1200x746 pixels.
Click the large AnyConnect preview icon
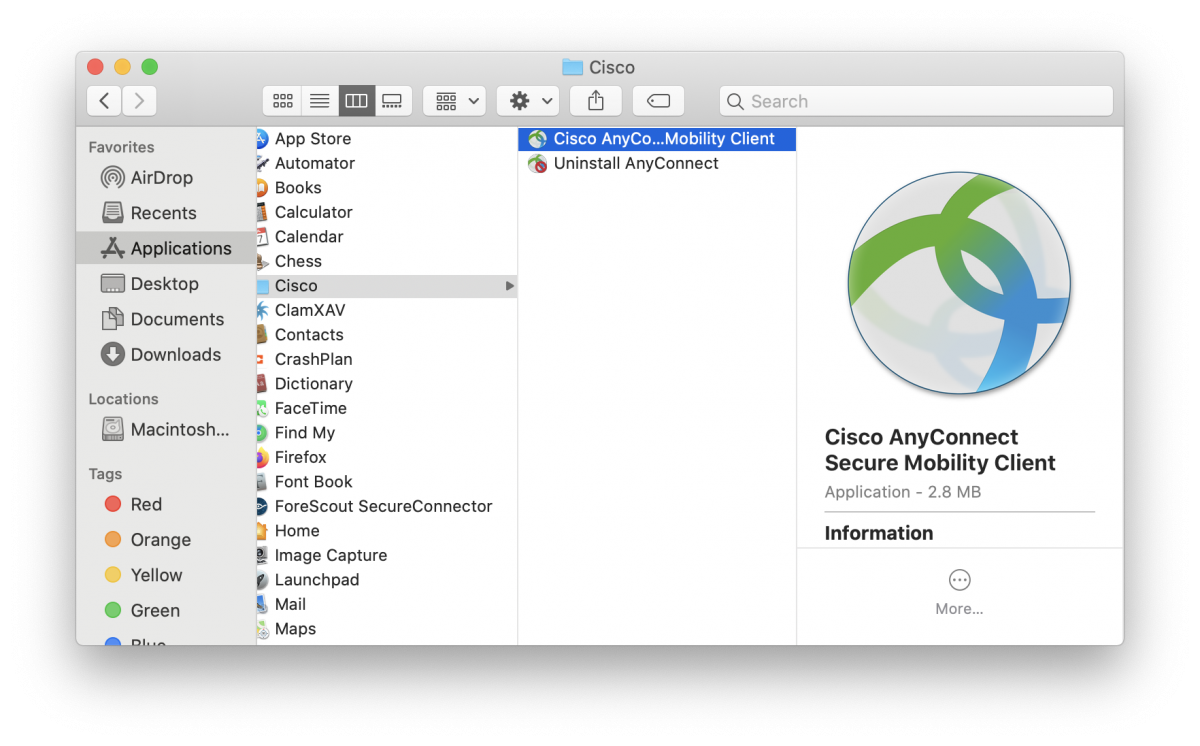pyautogui.click(x=959, y=282)
